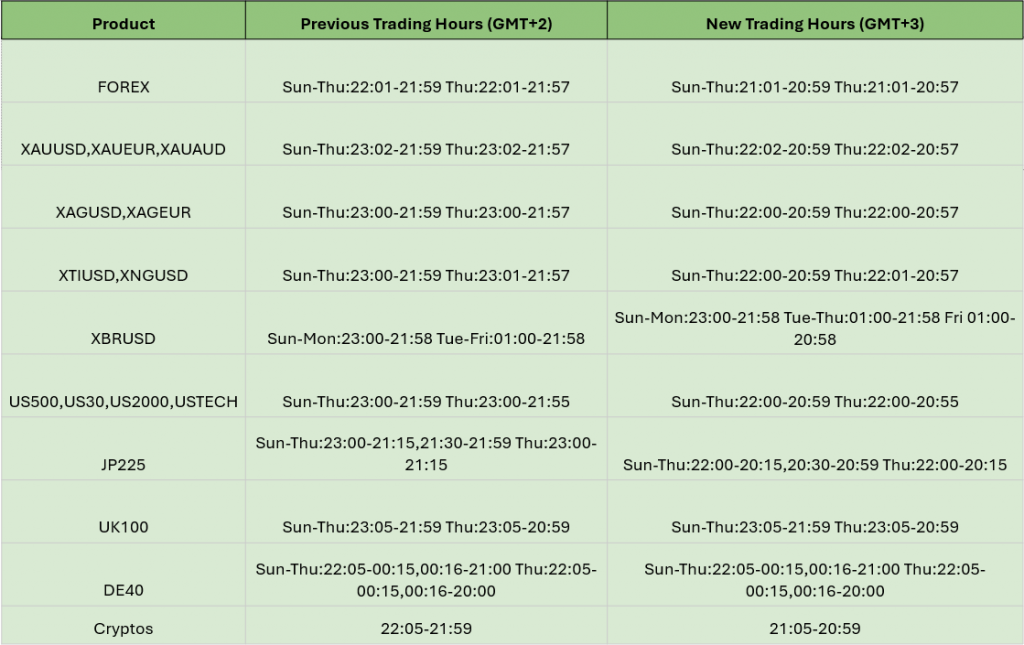Screen dimensions: 1024x645
Task: Select the UK100 product cell
Action: [123, 511]
